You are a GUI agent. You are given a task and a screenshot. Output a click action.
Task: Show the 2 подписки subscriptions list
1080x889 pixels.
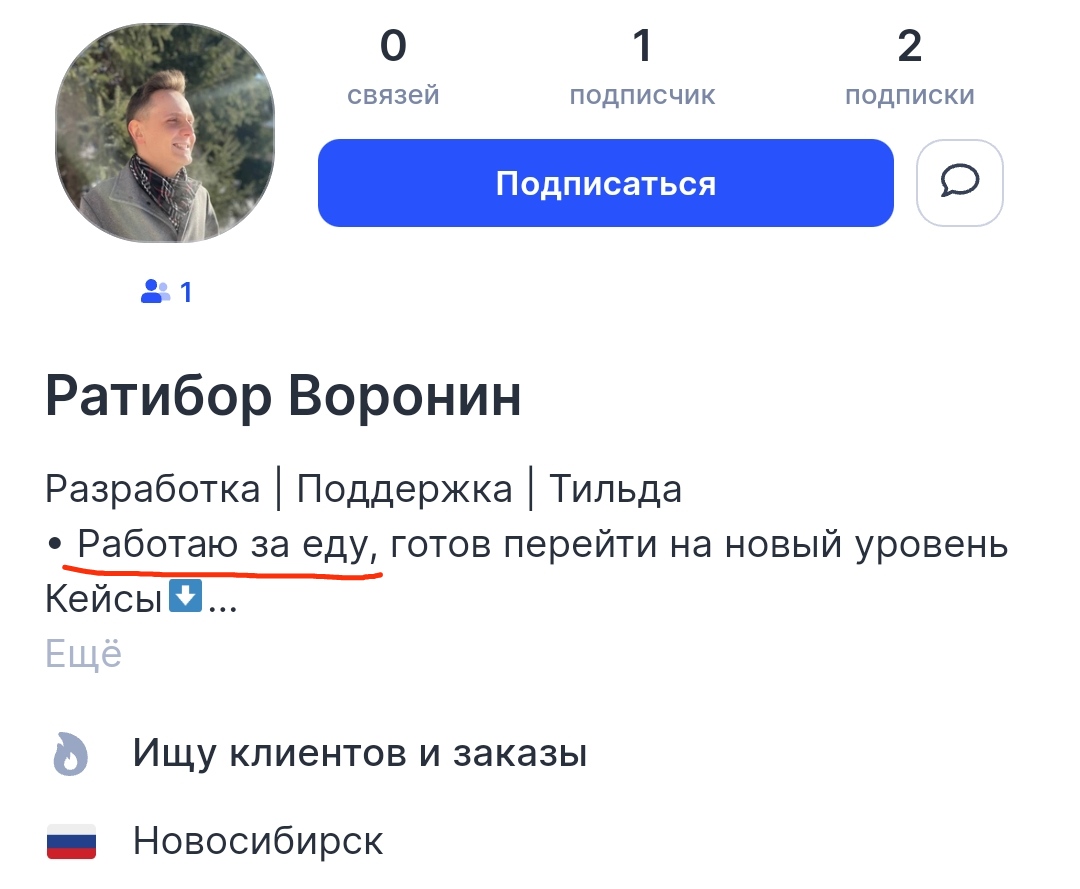909,68
